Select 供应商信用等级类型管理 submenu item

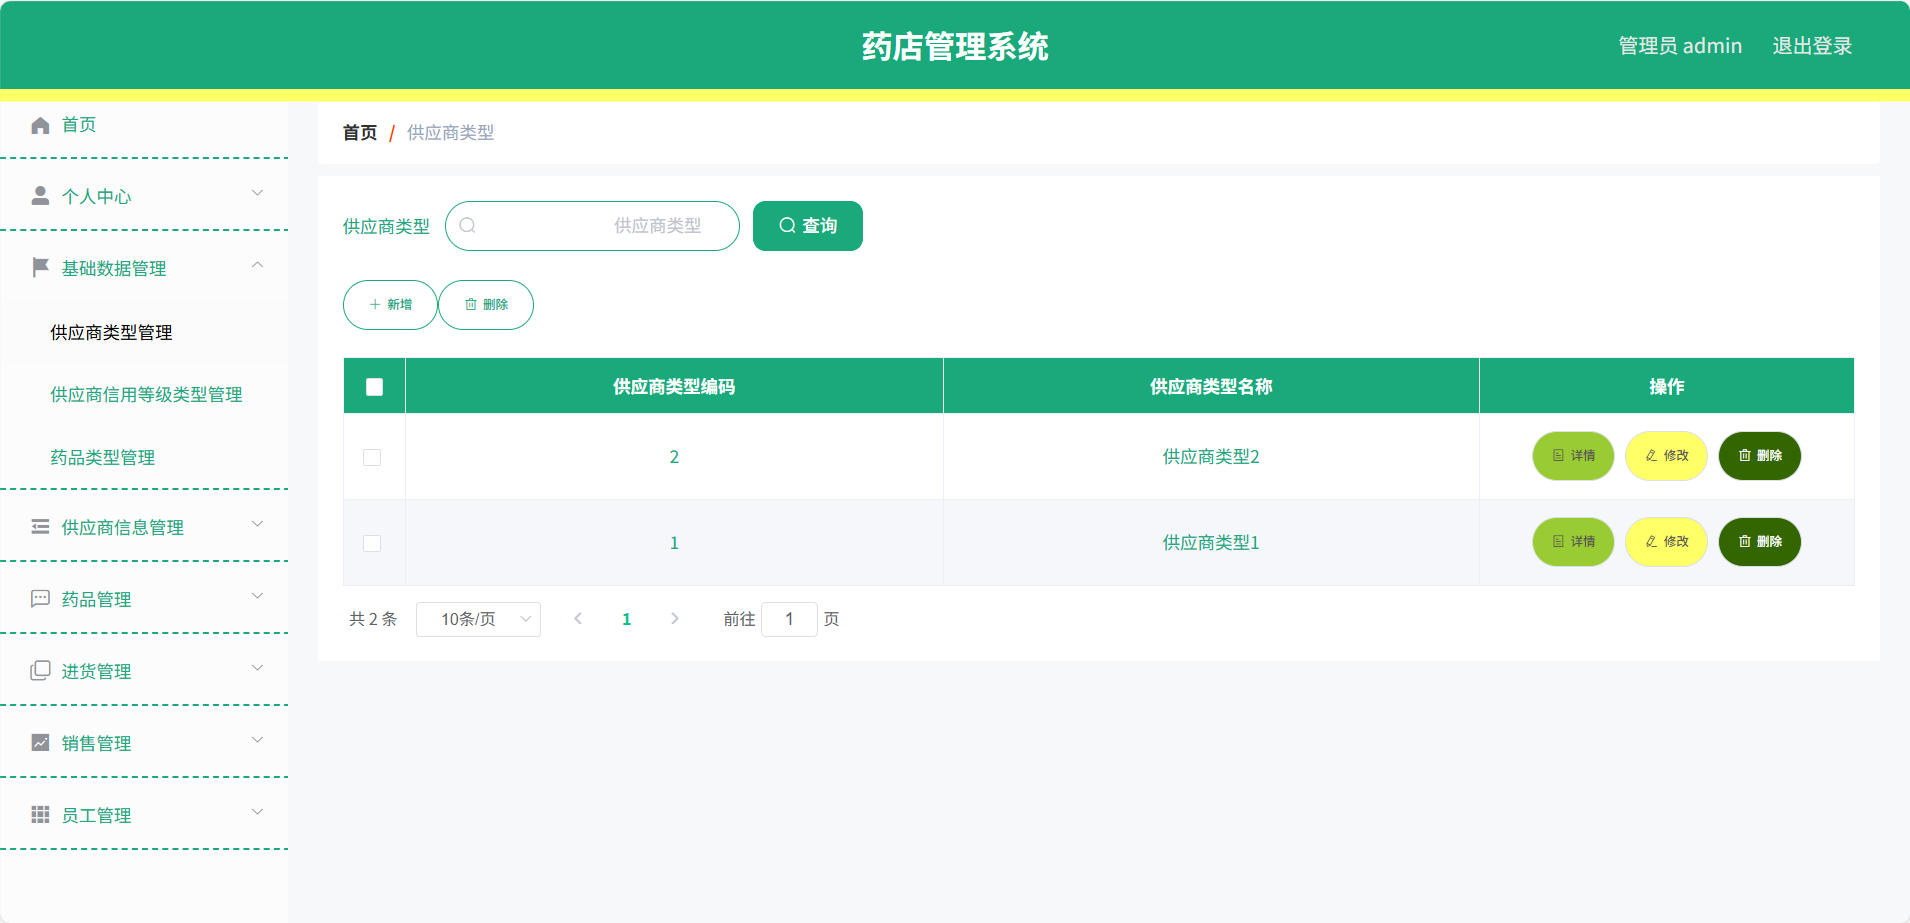pos(144,395)
